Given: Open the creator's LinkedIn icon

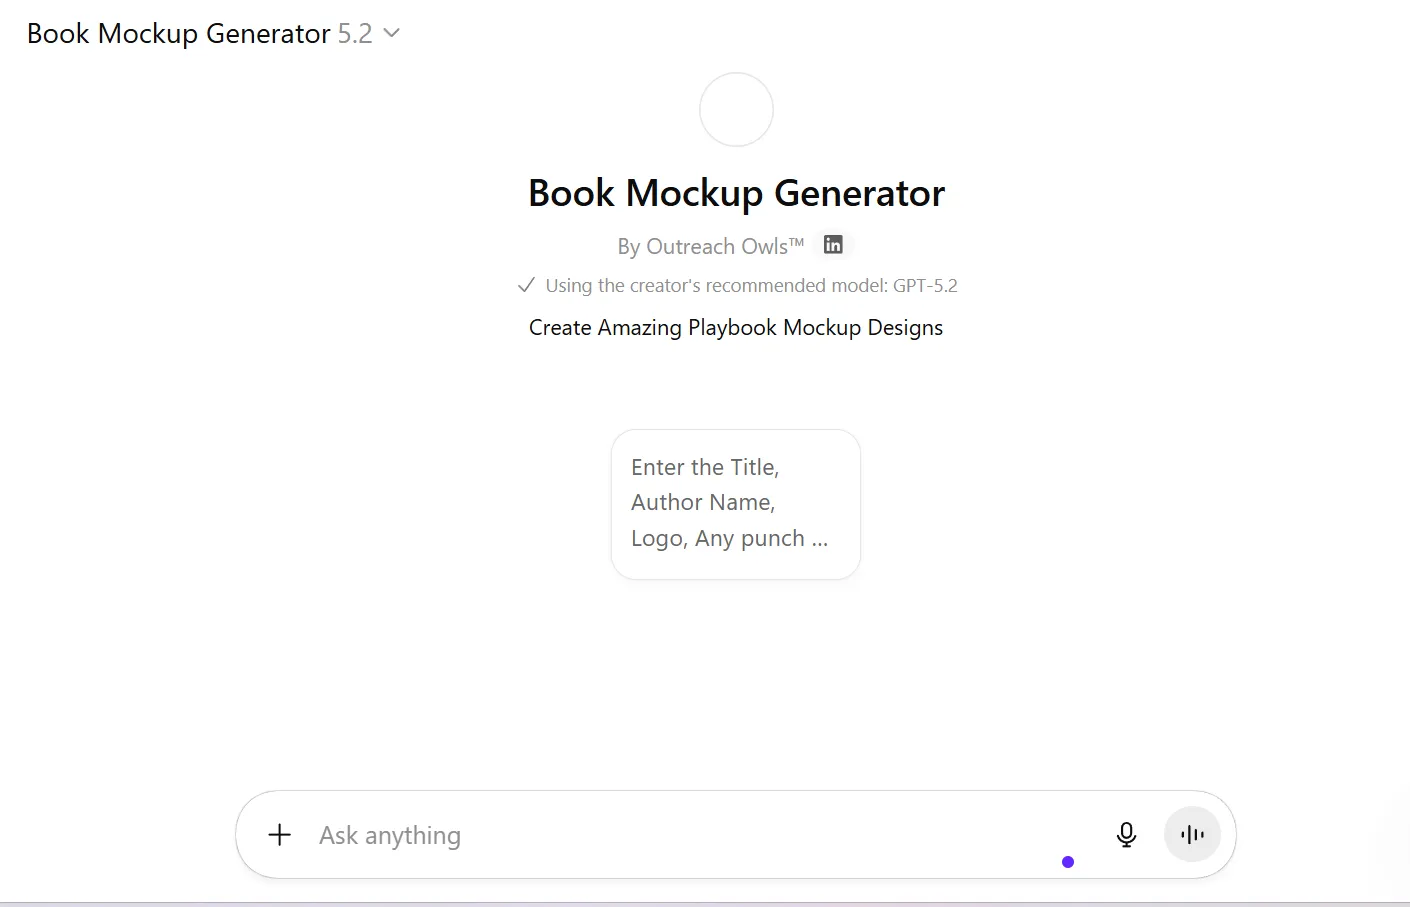Looking at the screenshot, I should [833, 245].
